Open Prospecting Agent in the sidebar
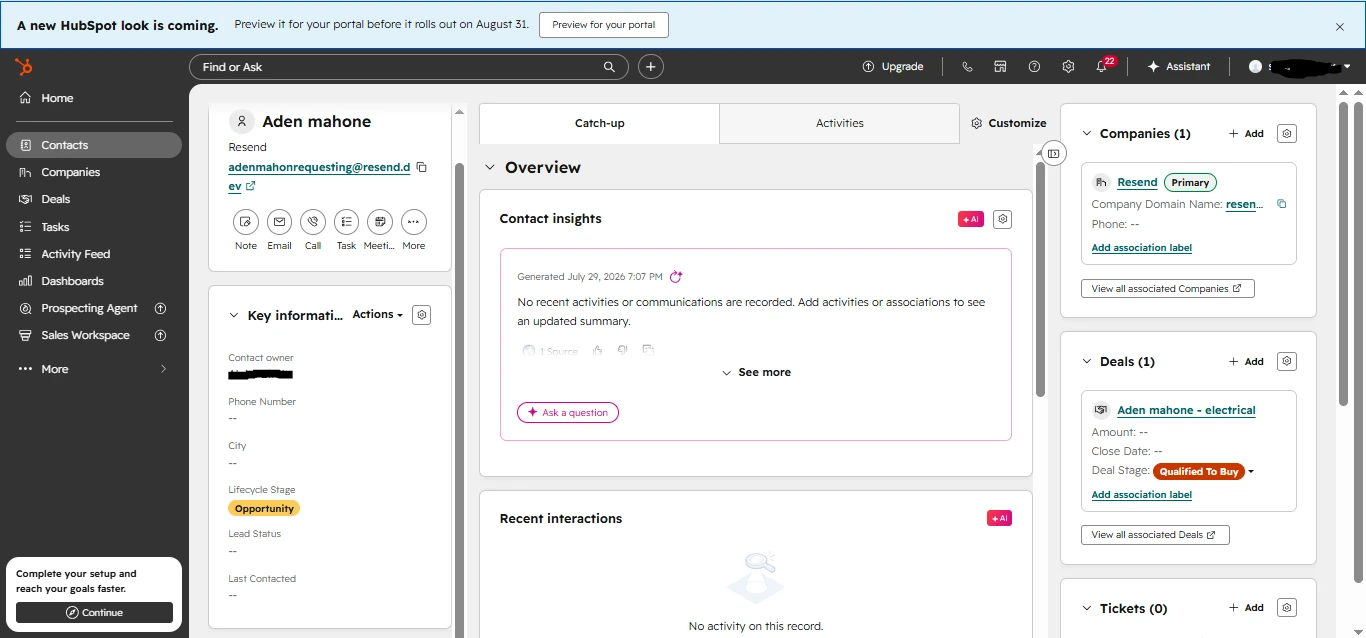The height and width of the screenshot is (638, 1366). point(94,308)
